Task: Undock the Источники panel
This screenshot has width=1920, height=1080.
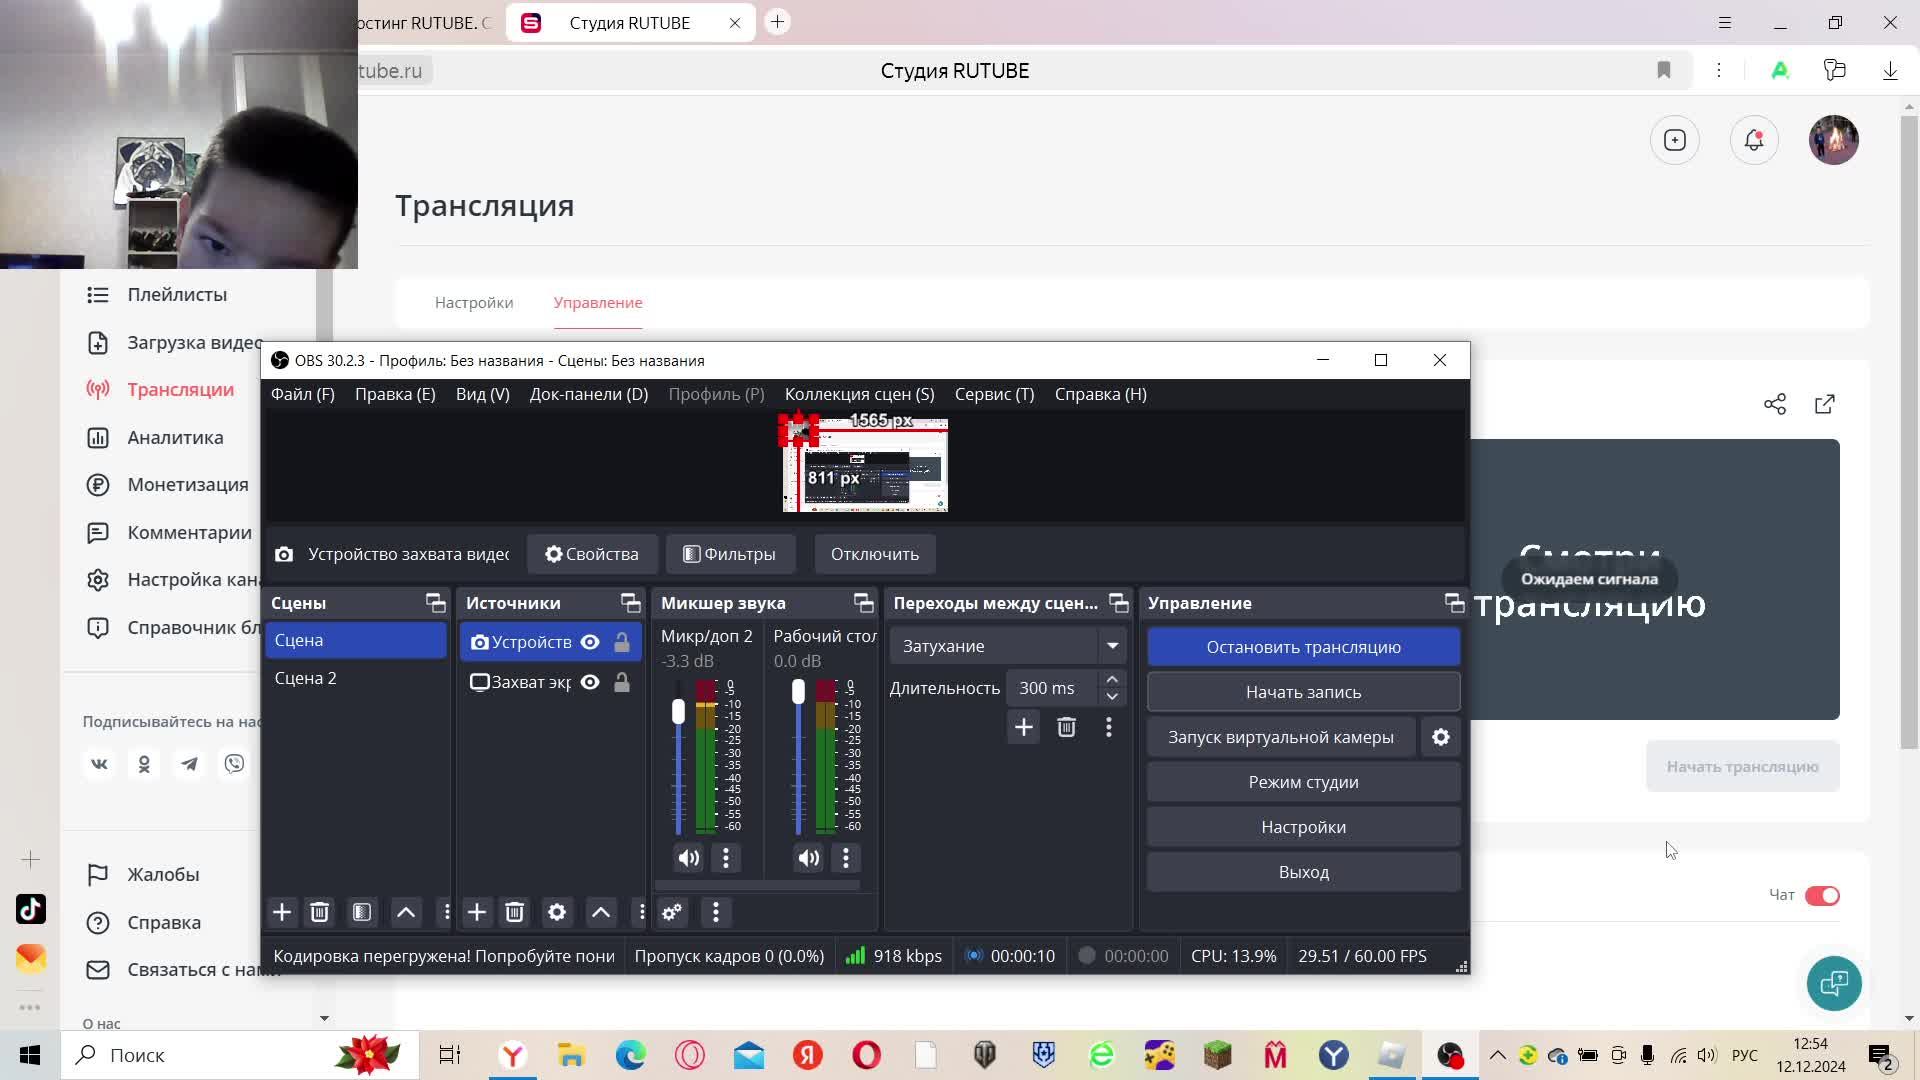Action: [x=630, y=603]
